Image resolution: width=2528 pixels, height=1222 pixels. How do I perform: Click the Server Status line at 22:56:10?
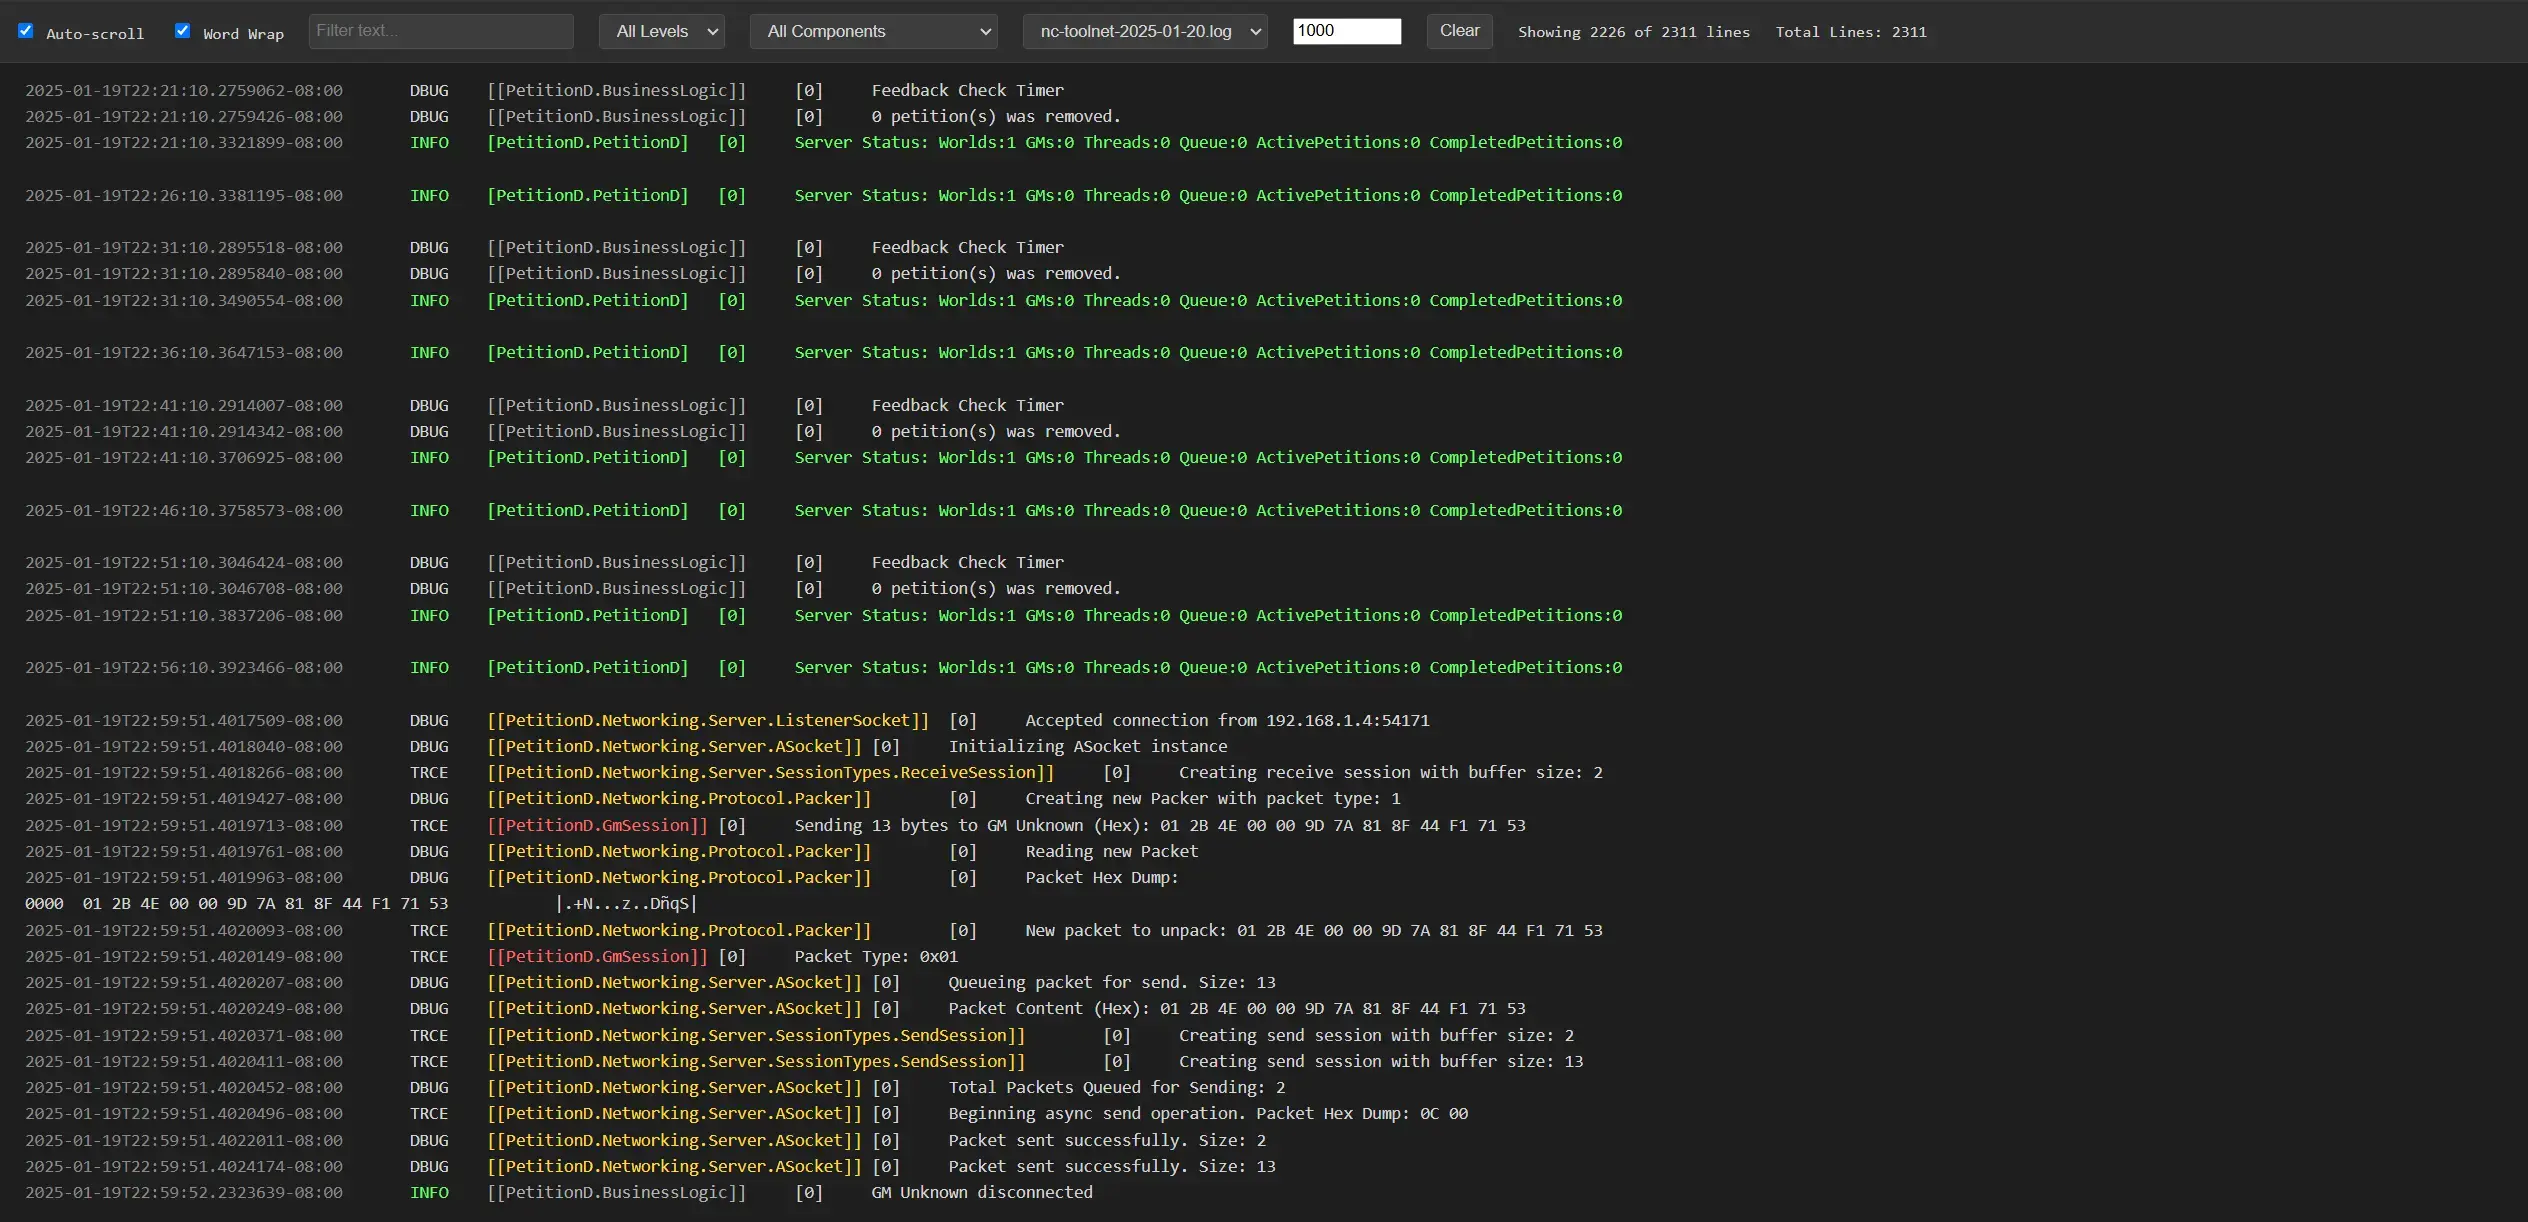tap(1208, 667)
